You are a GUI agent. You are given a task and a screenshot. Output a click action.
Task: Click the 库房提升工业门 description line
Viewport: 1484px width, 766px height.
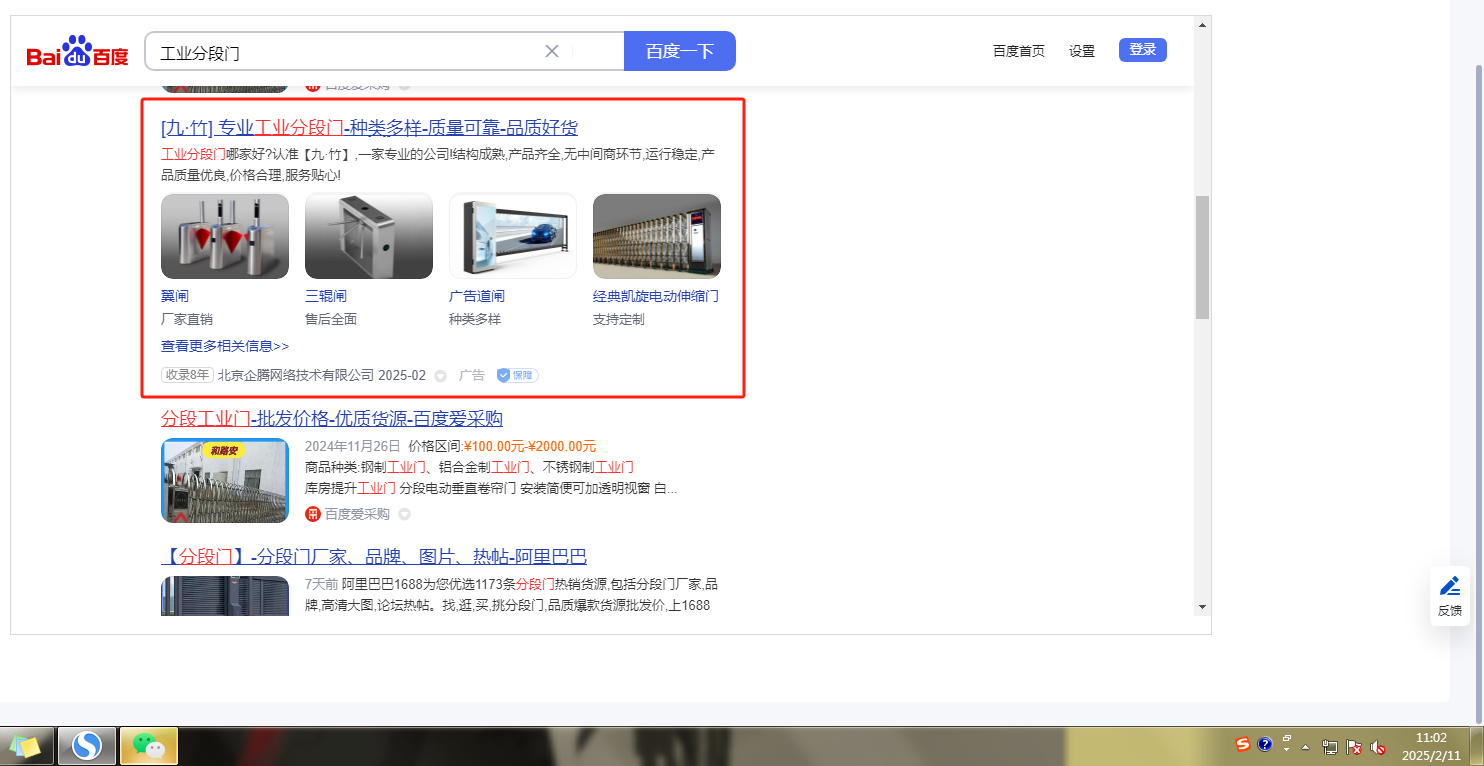tap(491, 488)
